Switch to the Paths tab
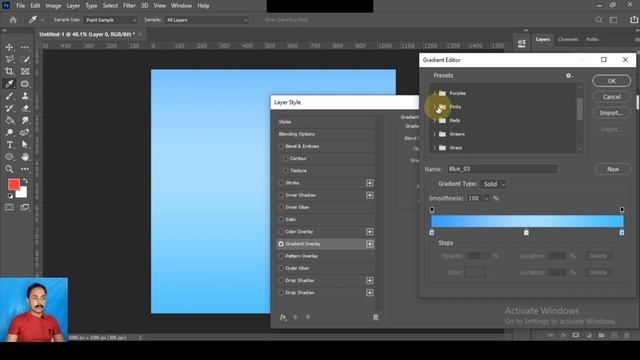 pos(592,39)
